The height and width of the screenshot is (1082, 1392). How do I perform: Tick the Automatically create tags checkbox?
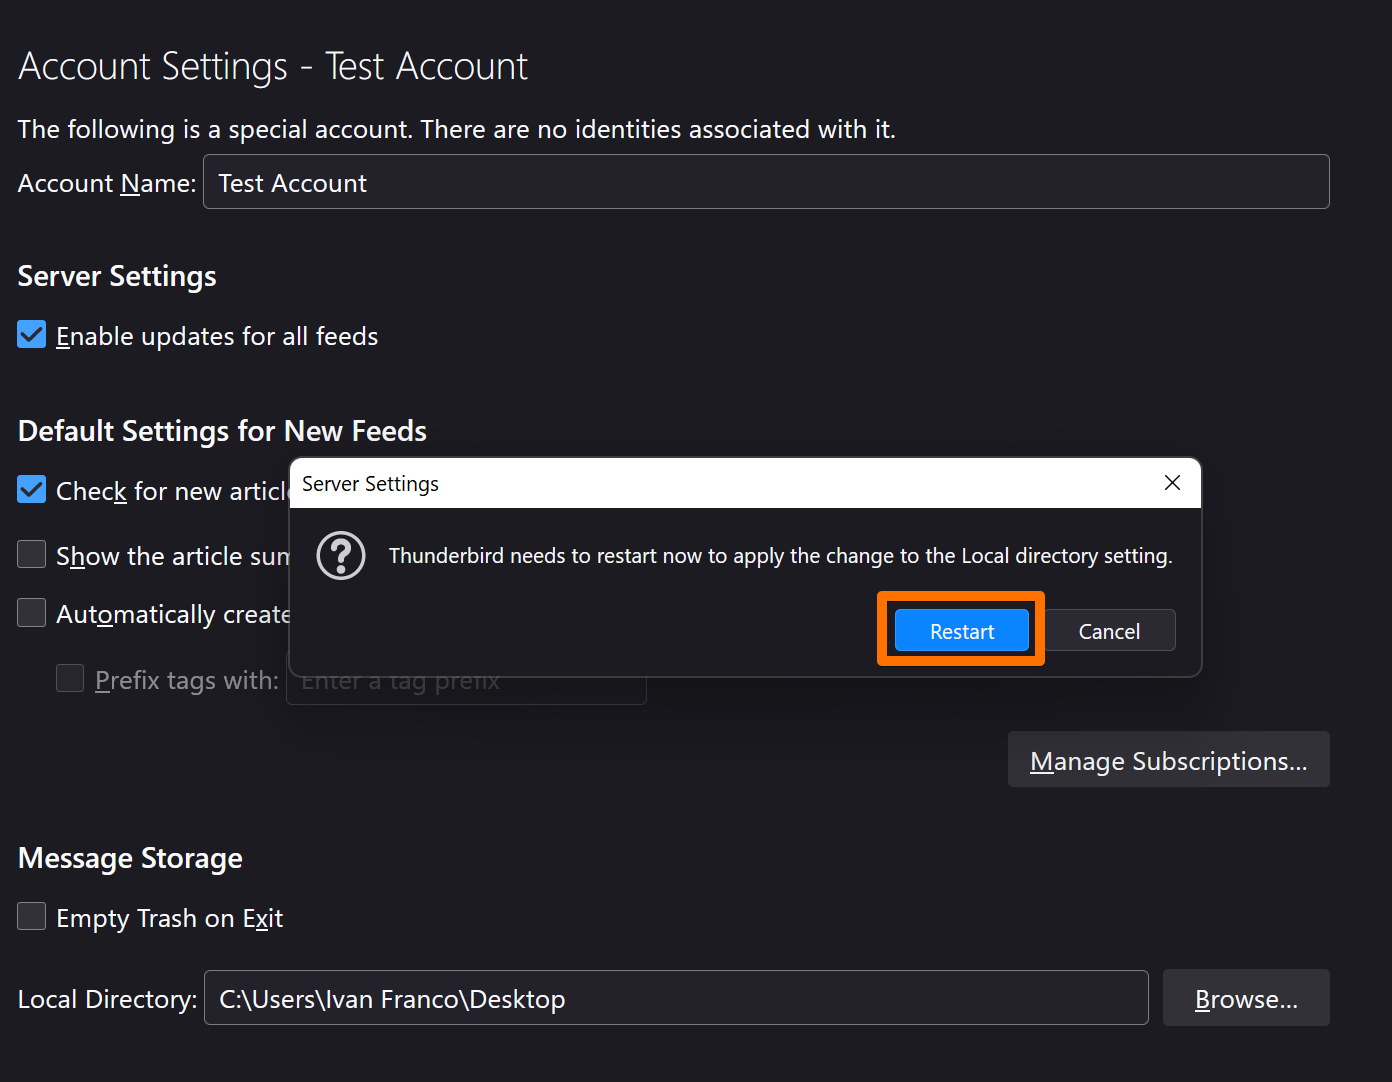(x=32, y=613)
